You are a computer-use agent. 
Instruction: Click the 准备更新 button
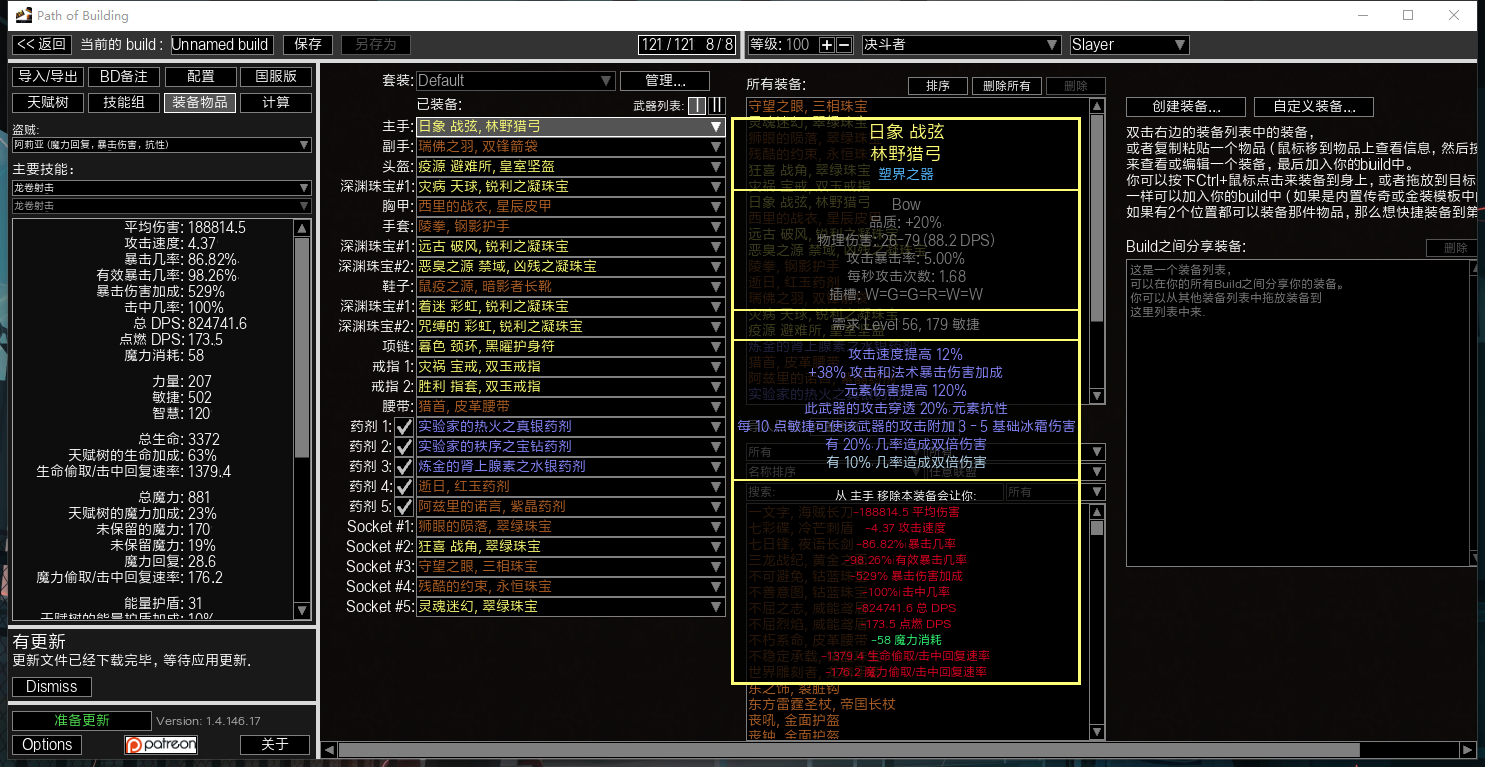pos(82,721)
